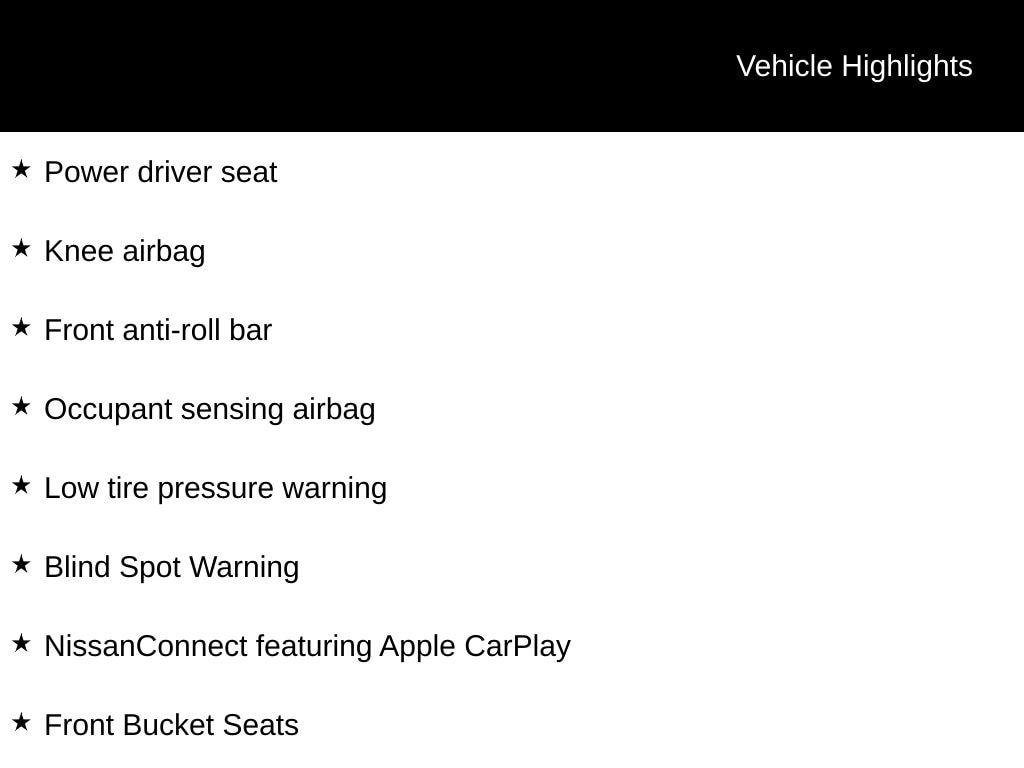Click the 'Blind Spot Warning' text
This screenshot has height=768, width=1024.
pos(172,567)
